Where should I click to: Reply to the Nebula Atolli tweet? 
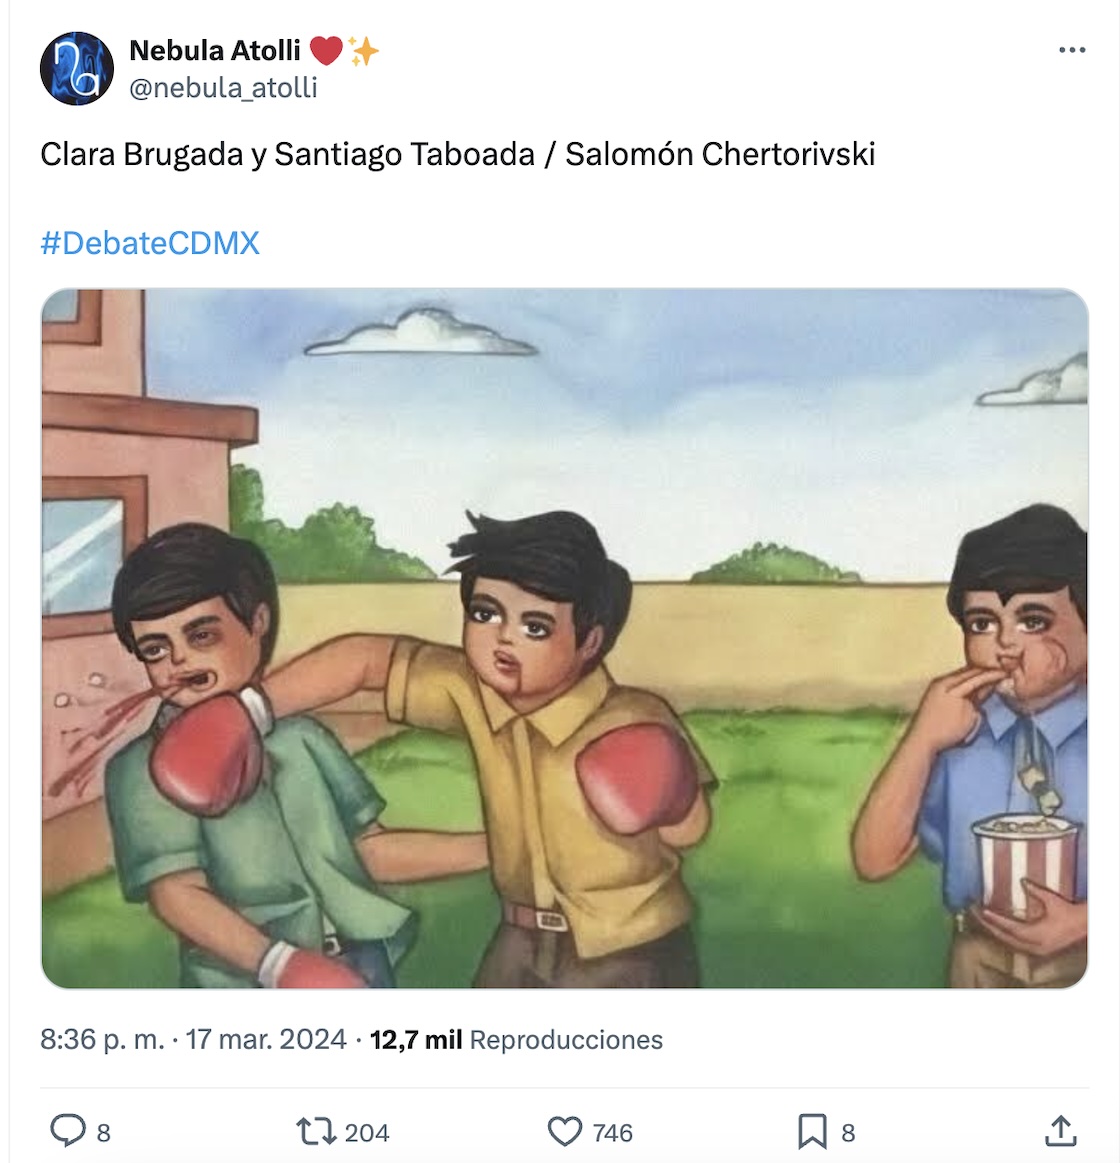[67, 1131]
